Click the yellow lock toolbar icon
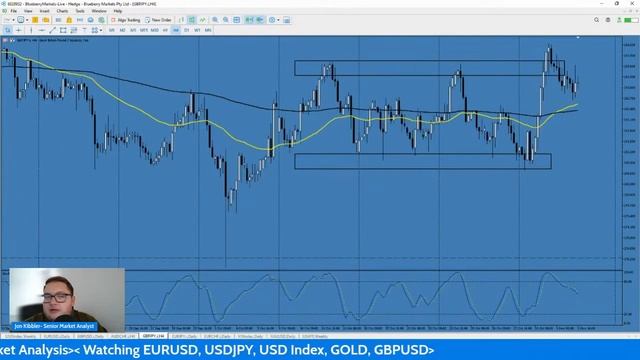Screen dimensions: 640x360 pyautogui.click(x=69, y=20)
